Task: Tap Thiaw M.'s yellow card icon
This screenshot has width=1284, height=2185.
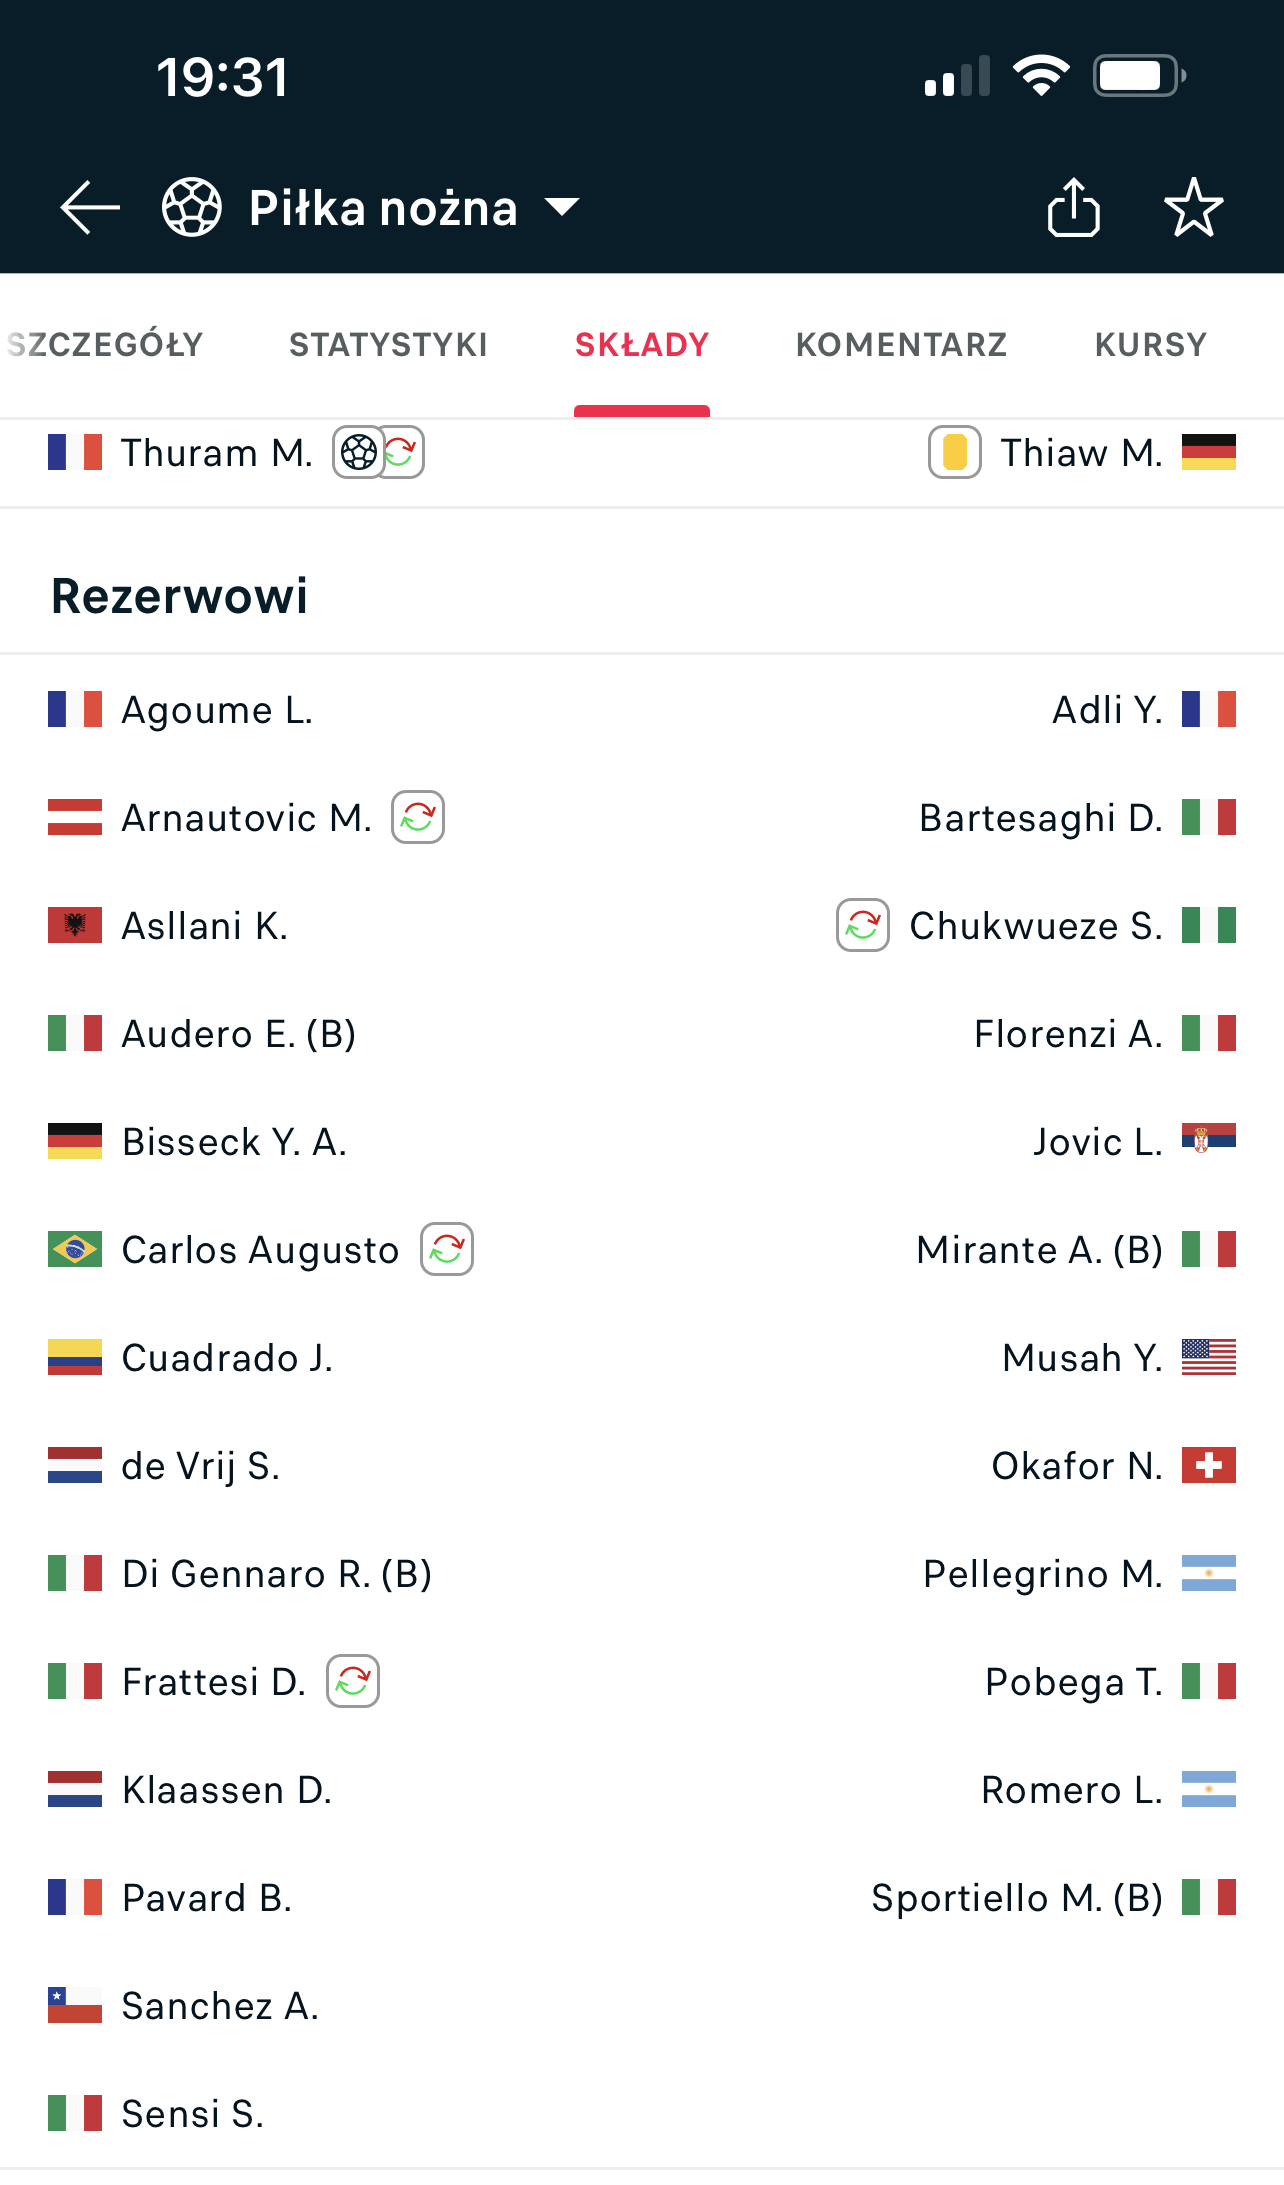Action: pyautogui.click(x=954, y=453)
